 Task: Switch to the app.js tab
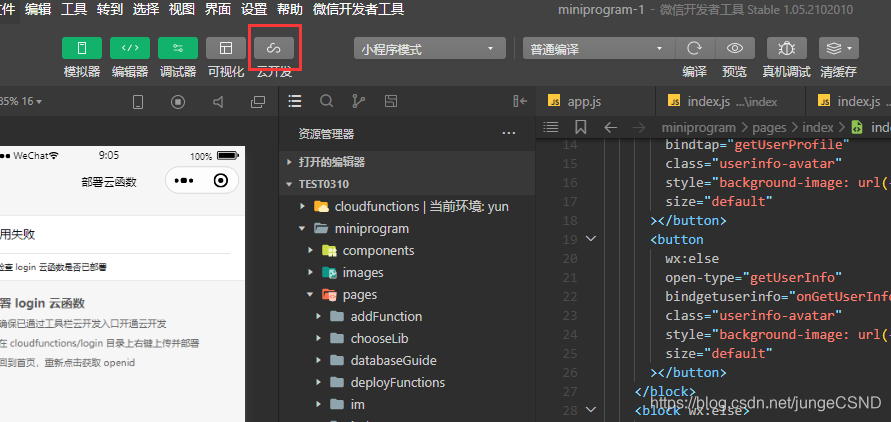596,102
